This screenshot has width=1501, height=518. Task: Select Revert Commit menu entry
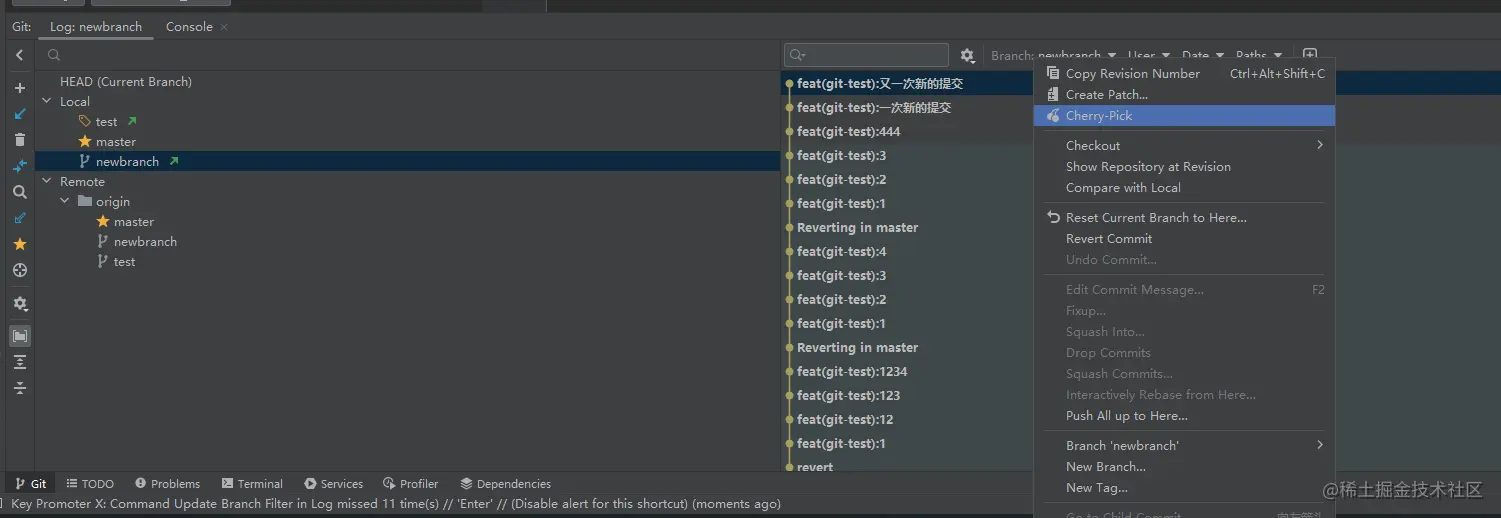(1109, 239)
